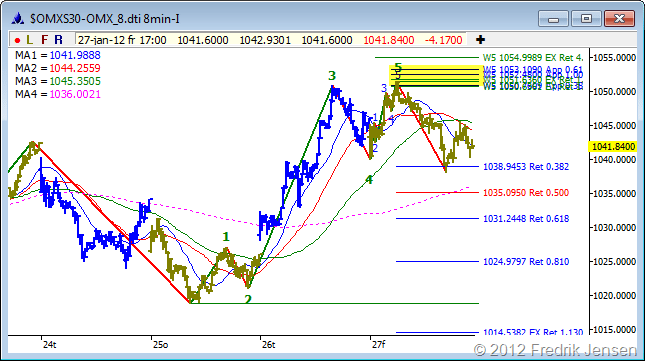Select the 1035.0950 Ret 0.500 label
The image size is (645, 361).
pos(526,192)
